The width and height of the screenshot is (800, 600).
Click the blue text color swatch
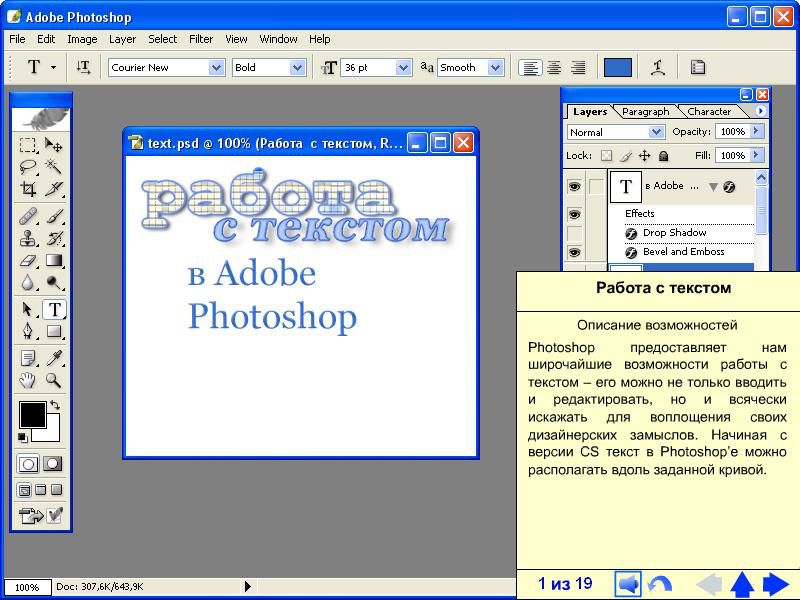618,67
